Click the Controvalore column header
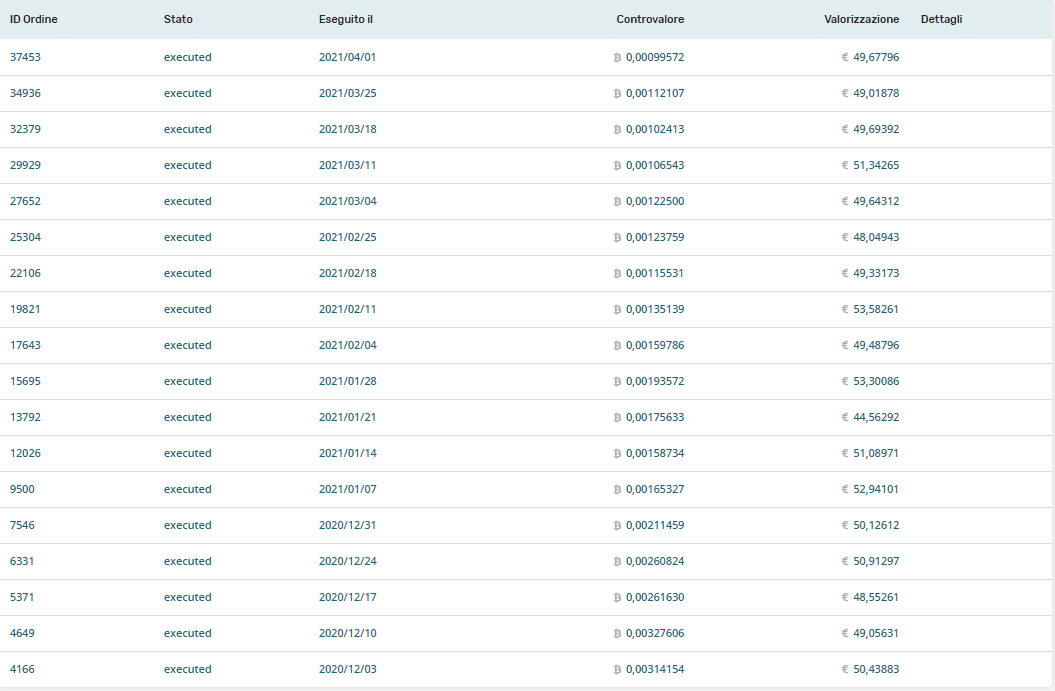The image size is (1055, 691). pos(650,20)
